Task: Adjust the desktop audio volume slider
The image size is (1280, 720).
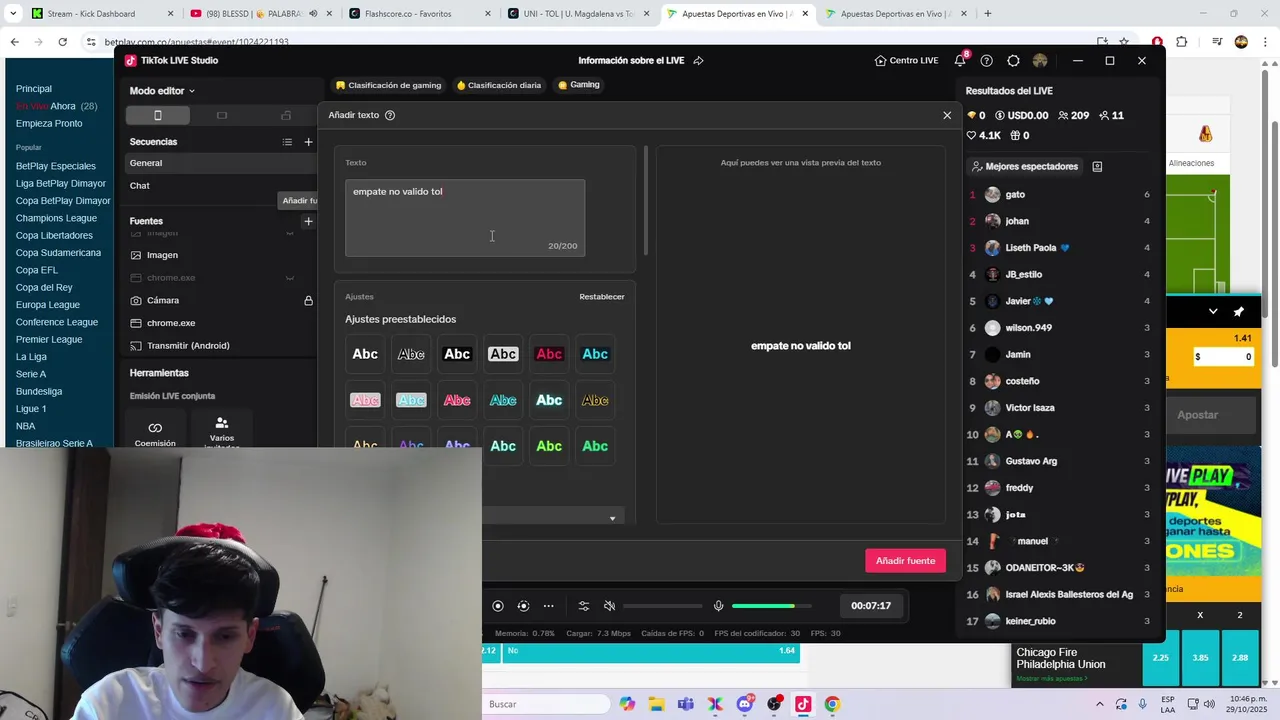Action: 663,606
